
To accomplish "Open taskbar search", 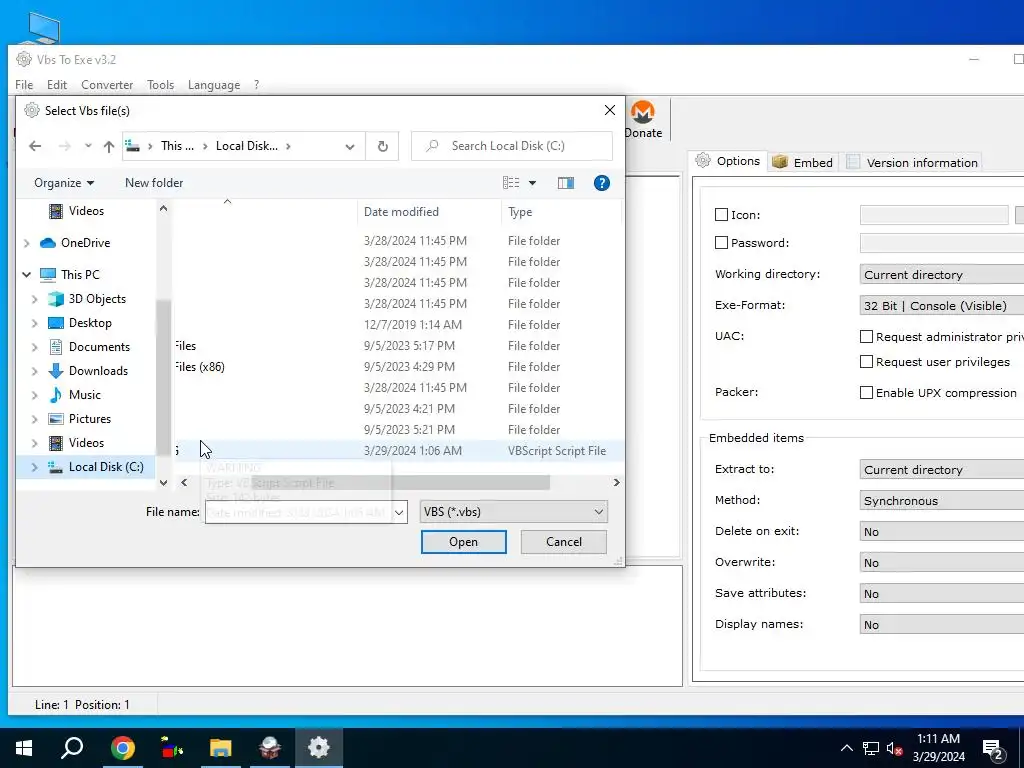I will pyautogui.click(x=72, y=748).
